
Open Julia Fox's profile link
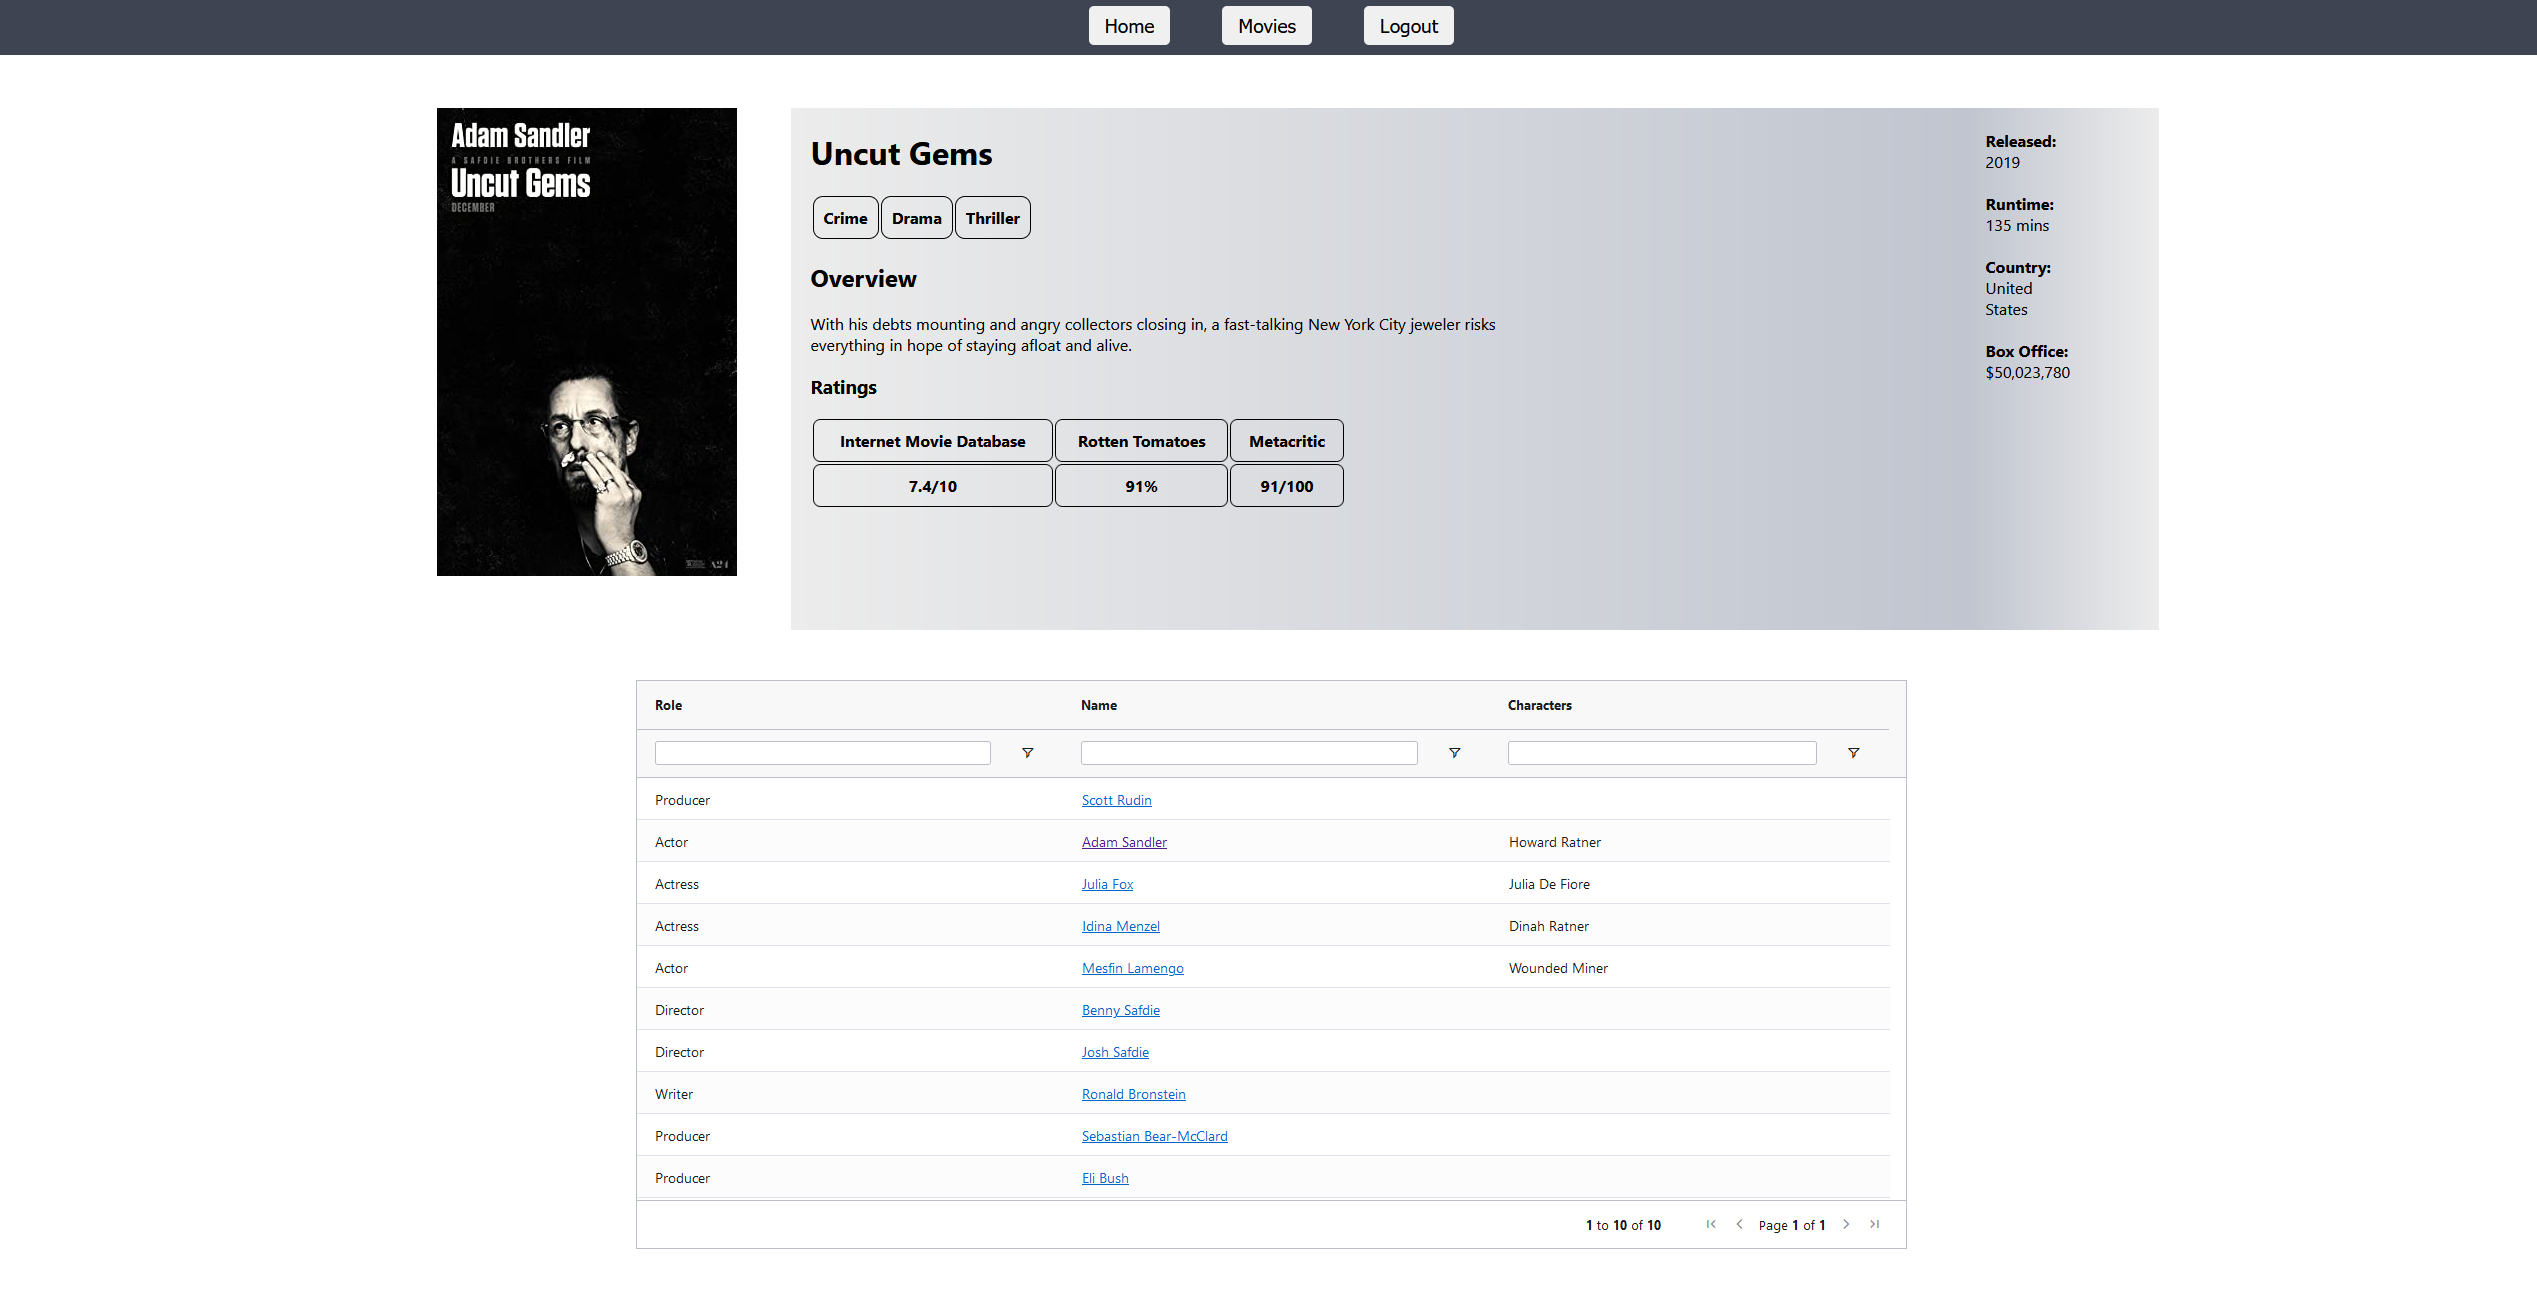1107,884
